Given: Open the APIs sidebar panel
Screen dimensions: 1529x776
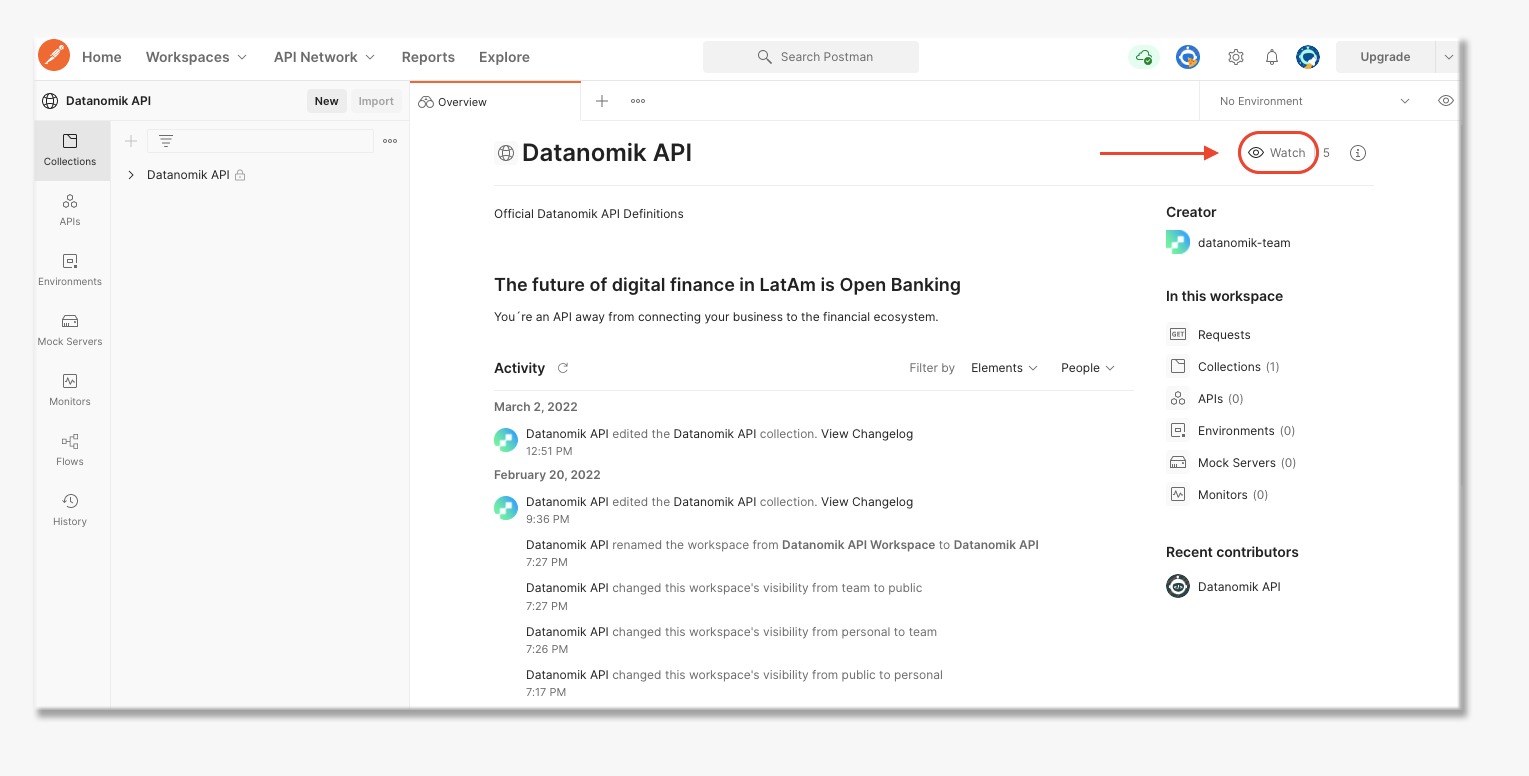Looking at the screenshot, I should tap(70, 210).
